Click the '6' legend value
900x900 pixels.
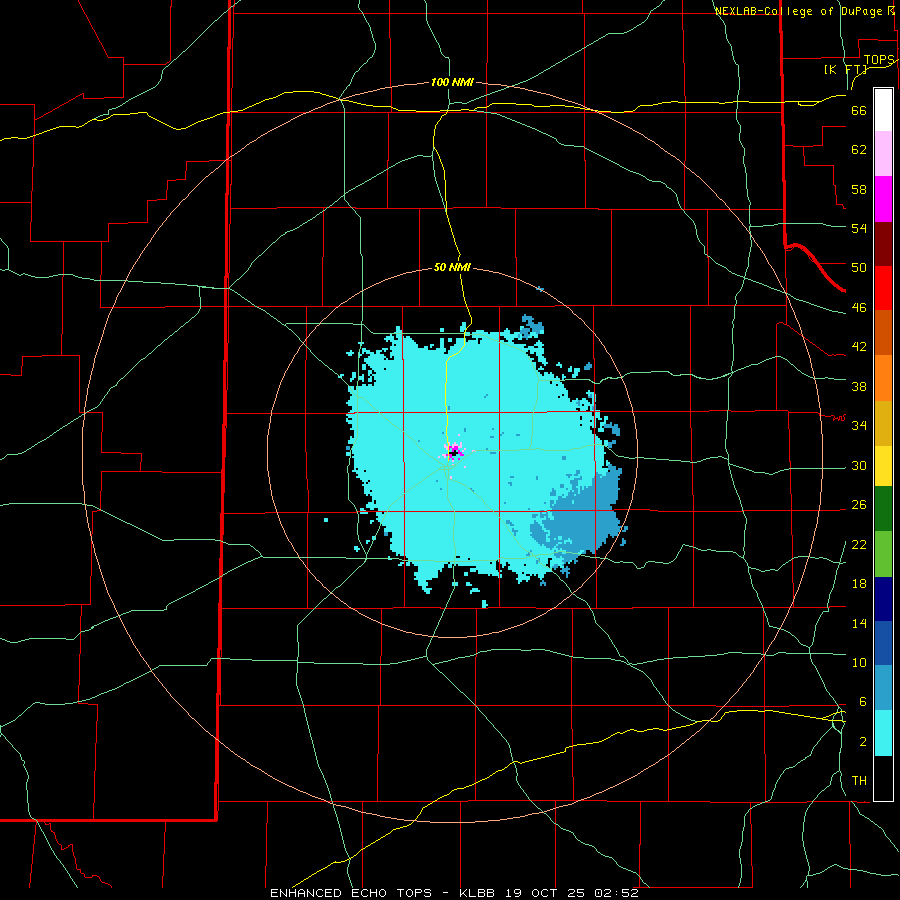[862, 702]
